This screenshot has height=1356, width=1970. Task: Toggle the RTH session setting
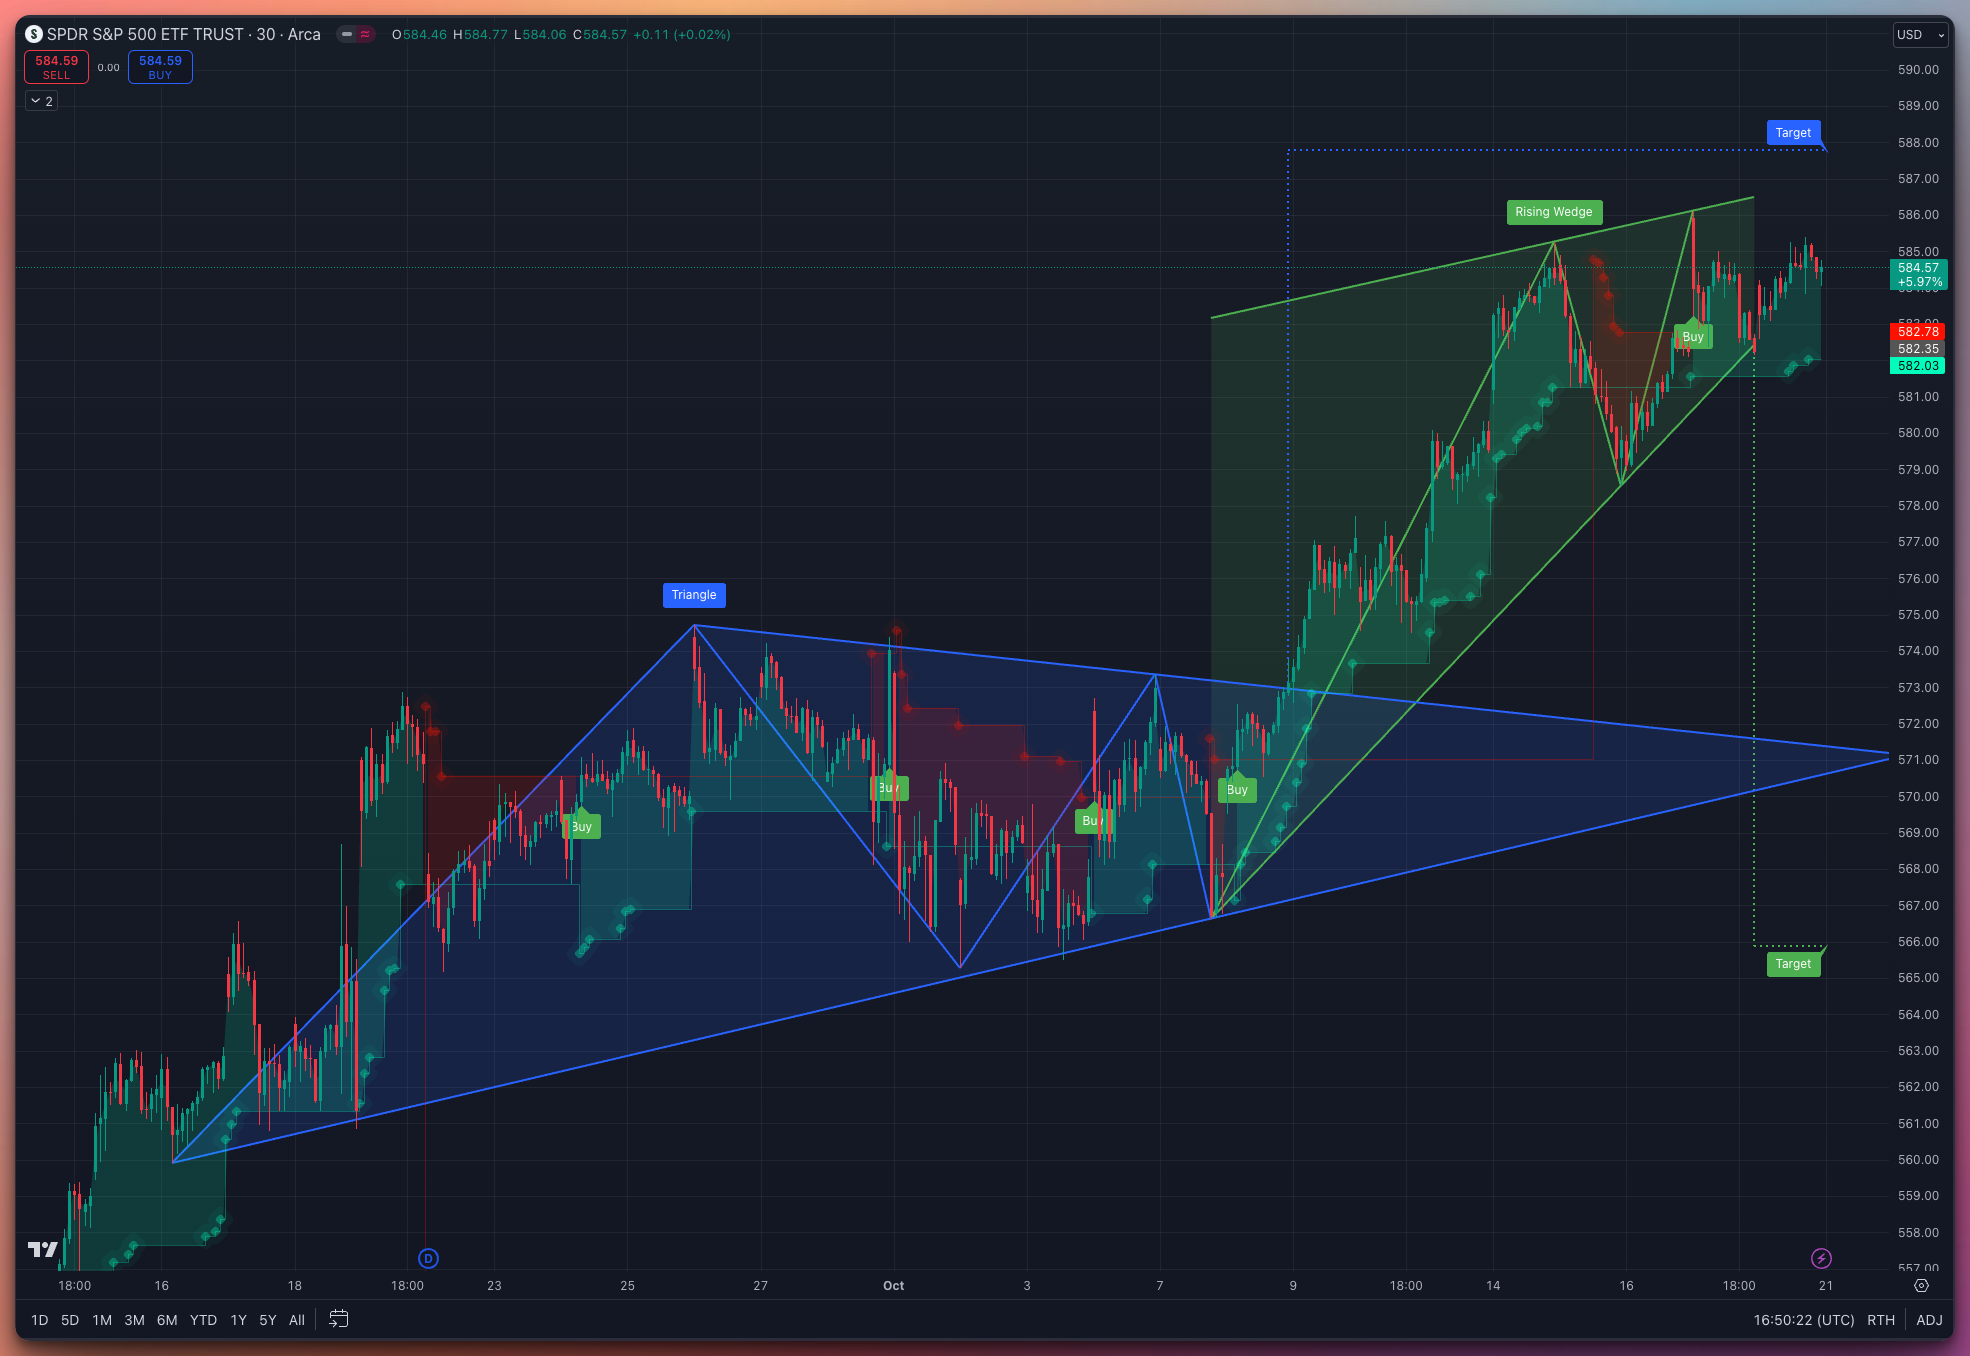pos(1881,1320)
